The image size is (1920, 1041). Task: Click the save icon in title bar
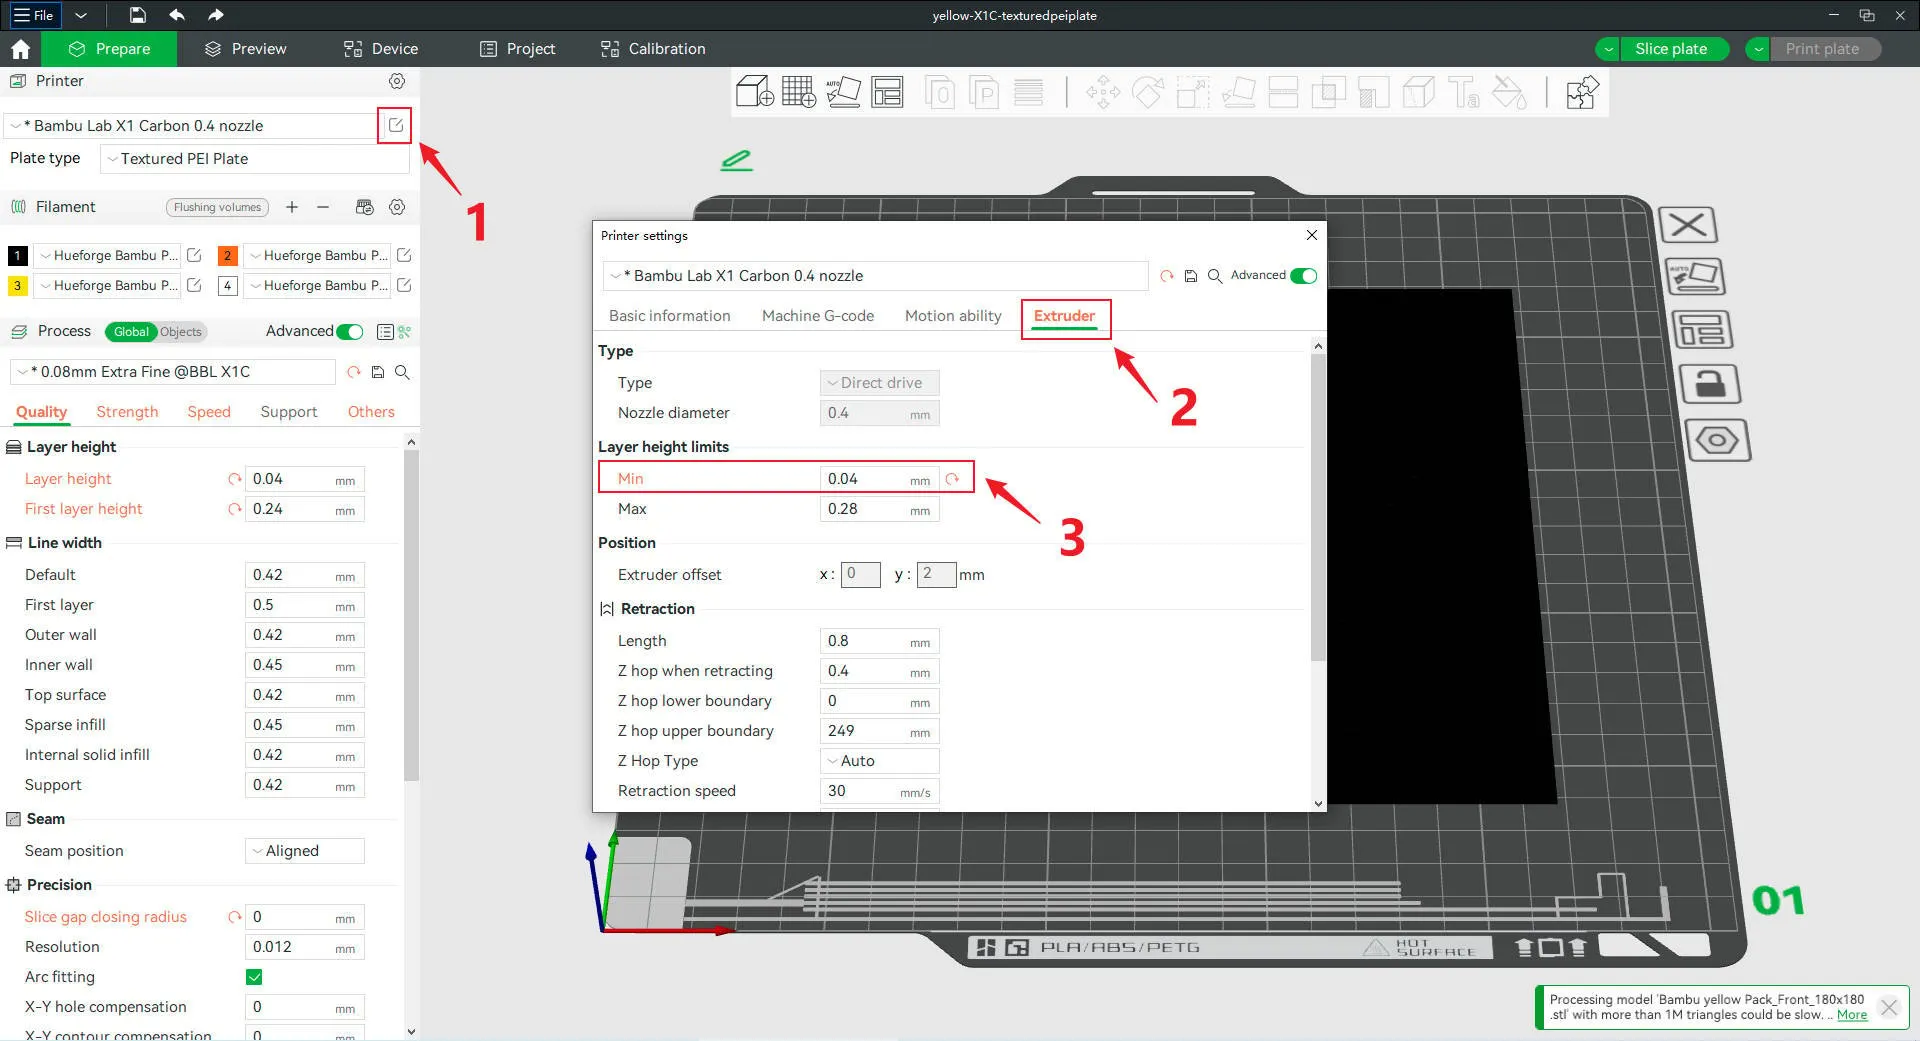click(138, 15)
